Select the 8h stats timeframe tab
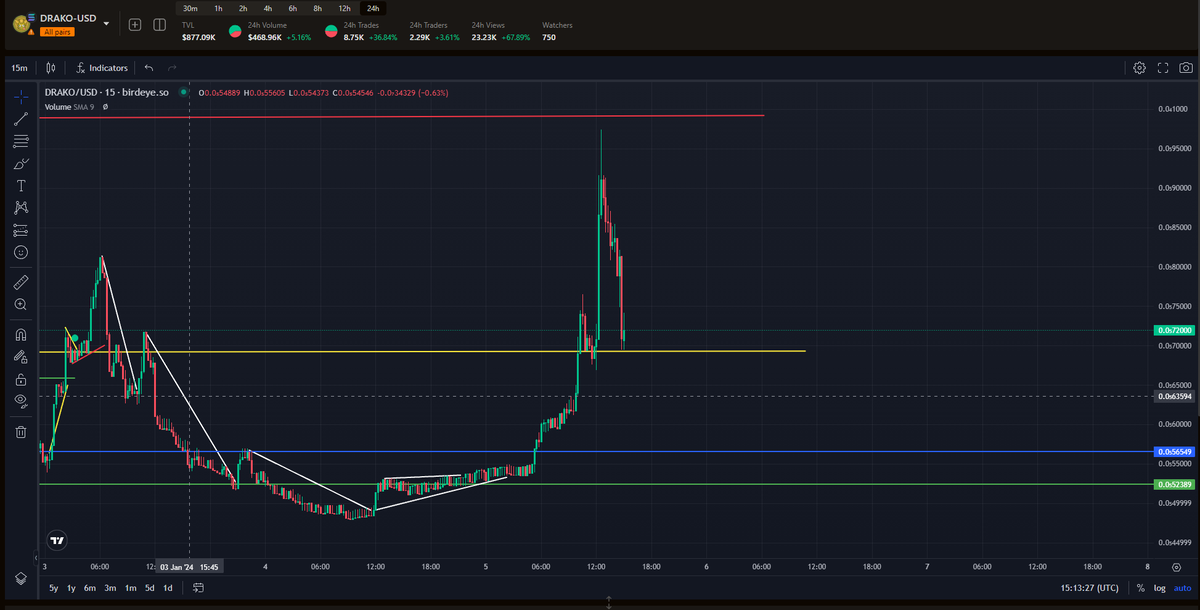Viewport: 1200px width, 610px height. (x=317, y=8)
